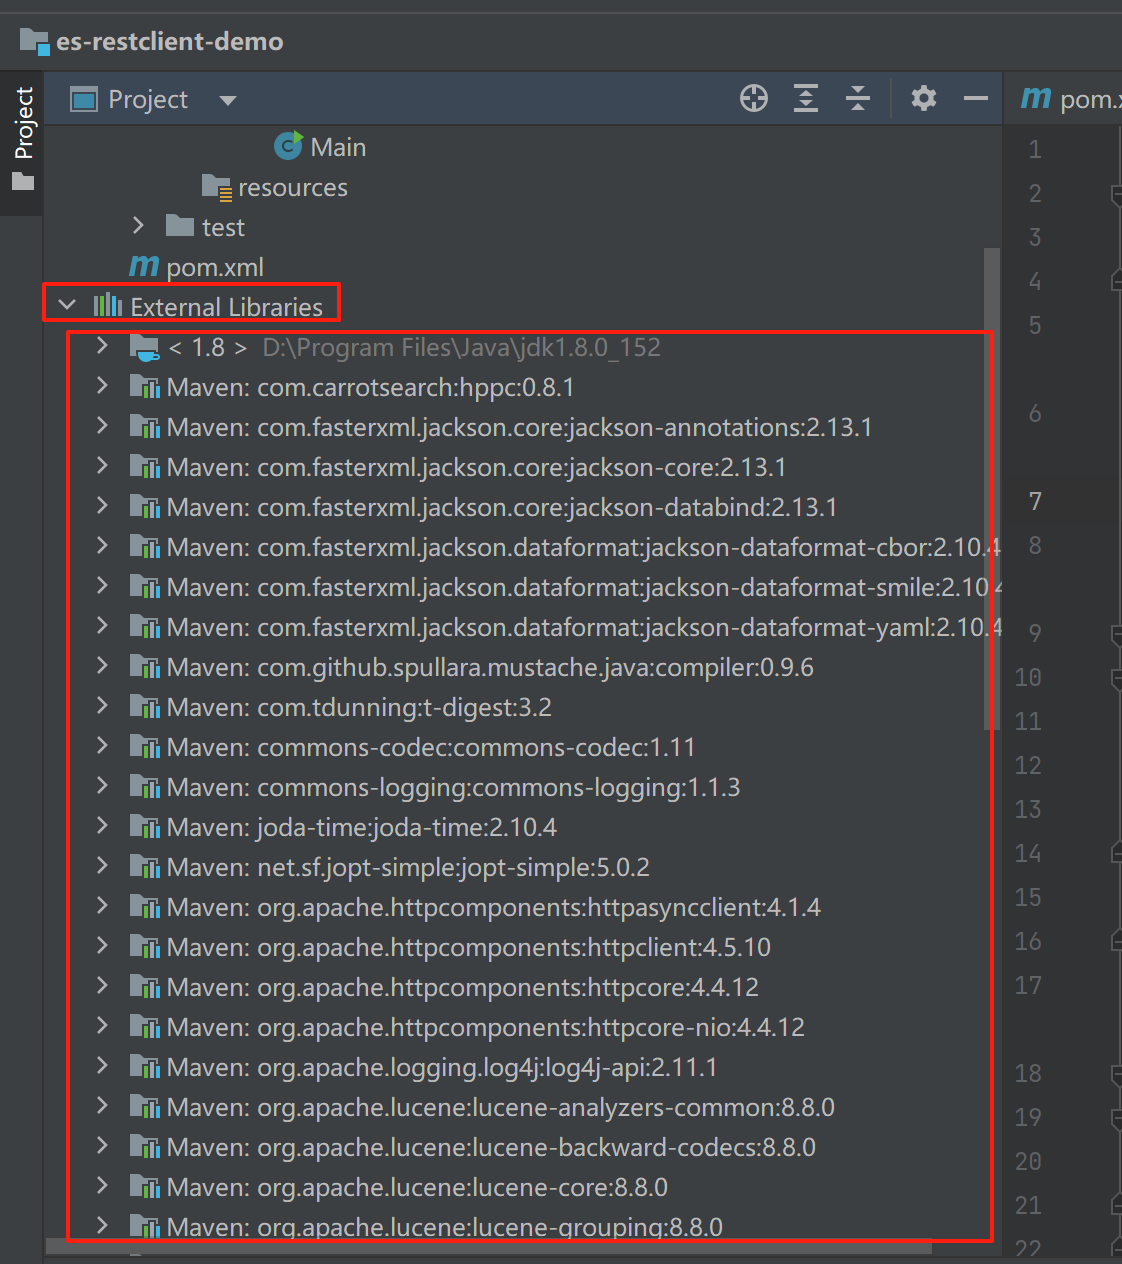Click library icon of hppc:0.8.1

point(145,387)
